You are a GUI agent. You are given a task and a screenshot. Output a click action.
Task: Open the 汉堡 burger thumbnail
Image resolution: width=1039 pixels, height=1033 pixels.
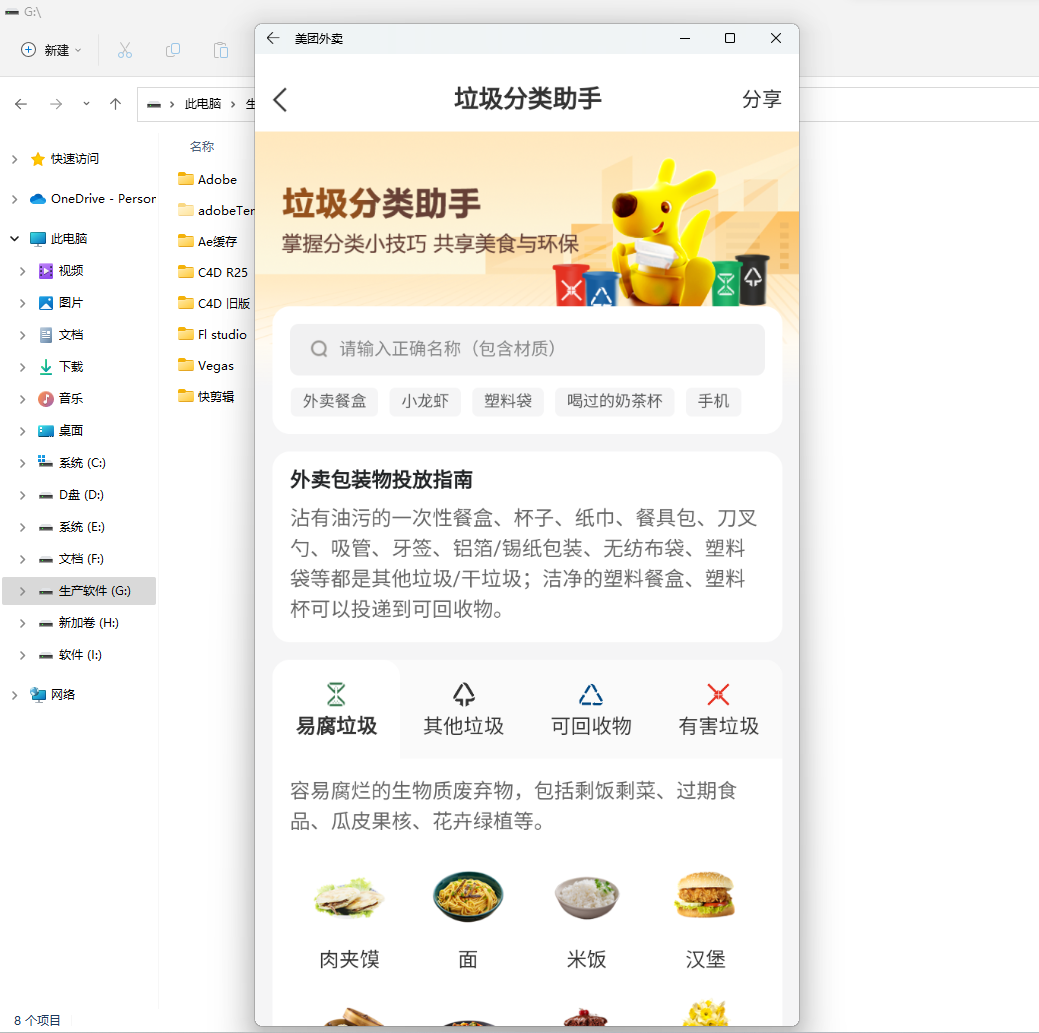(705, 895)
